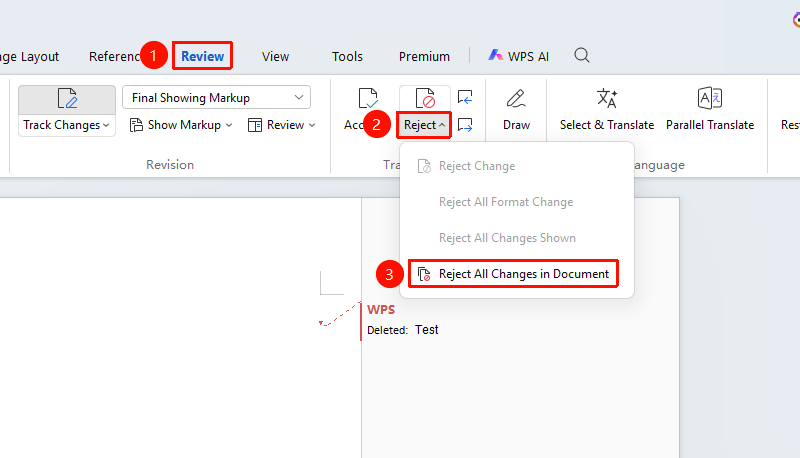Click the Track Changes pencil-page icon
Viewport: 800px width, 458px height.
67,98
